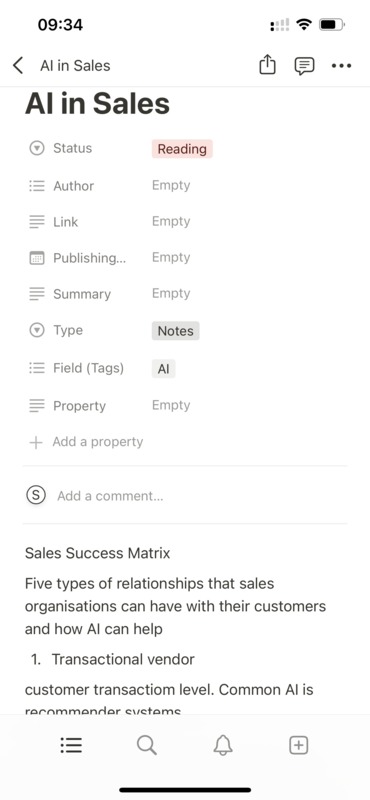Open the AI tag in Field (Tags)
370x800 pixels.
click(x=163, y=368)
